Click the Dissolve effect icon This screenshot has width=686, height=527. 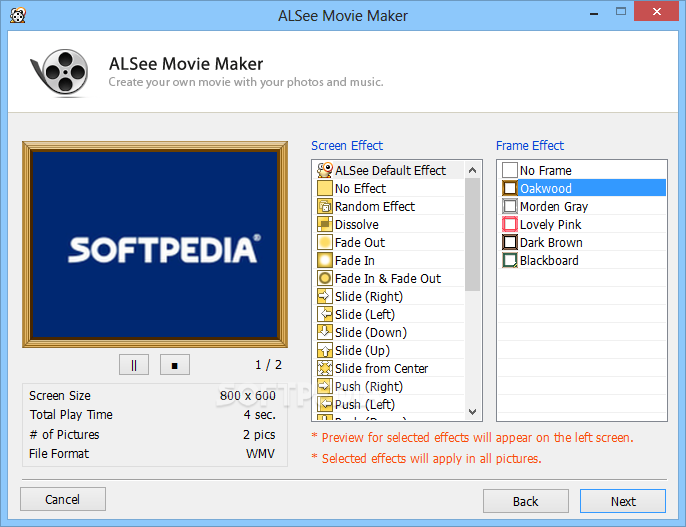coord(325,224)
